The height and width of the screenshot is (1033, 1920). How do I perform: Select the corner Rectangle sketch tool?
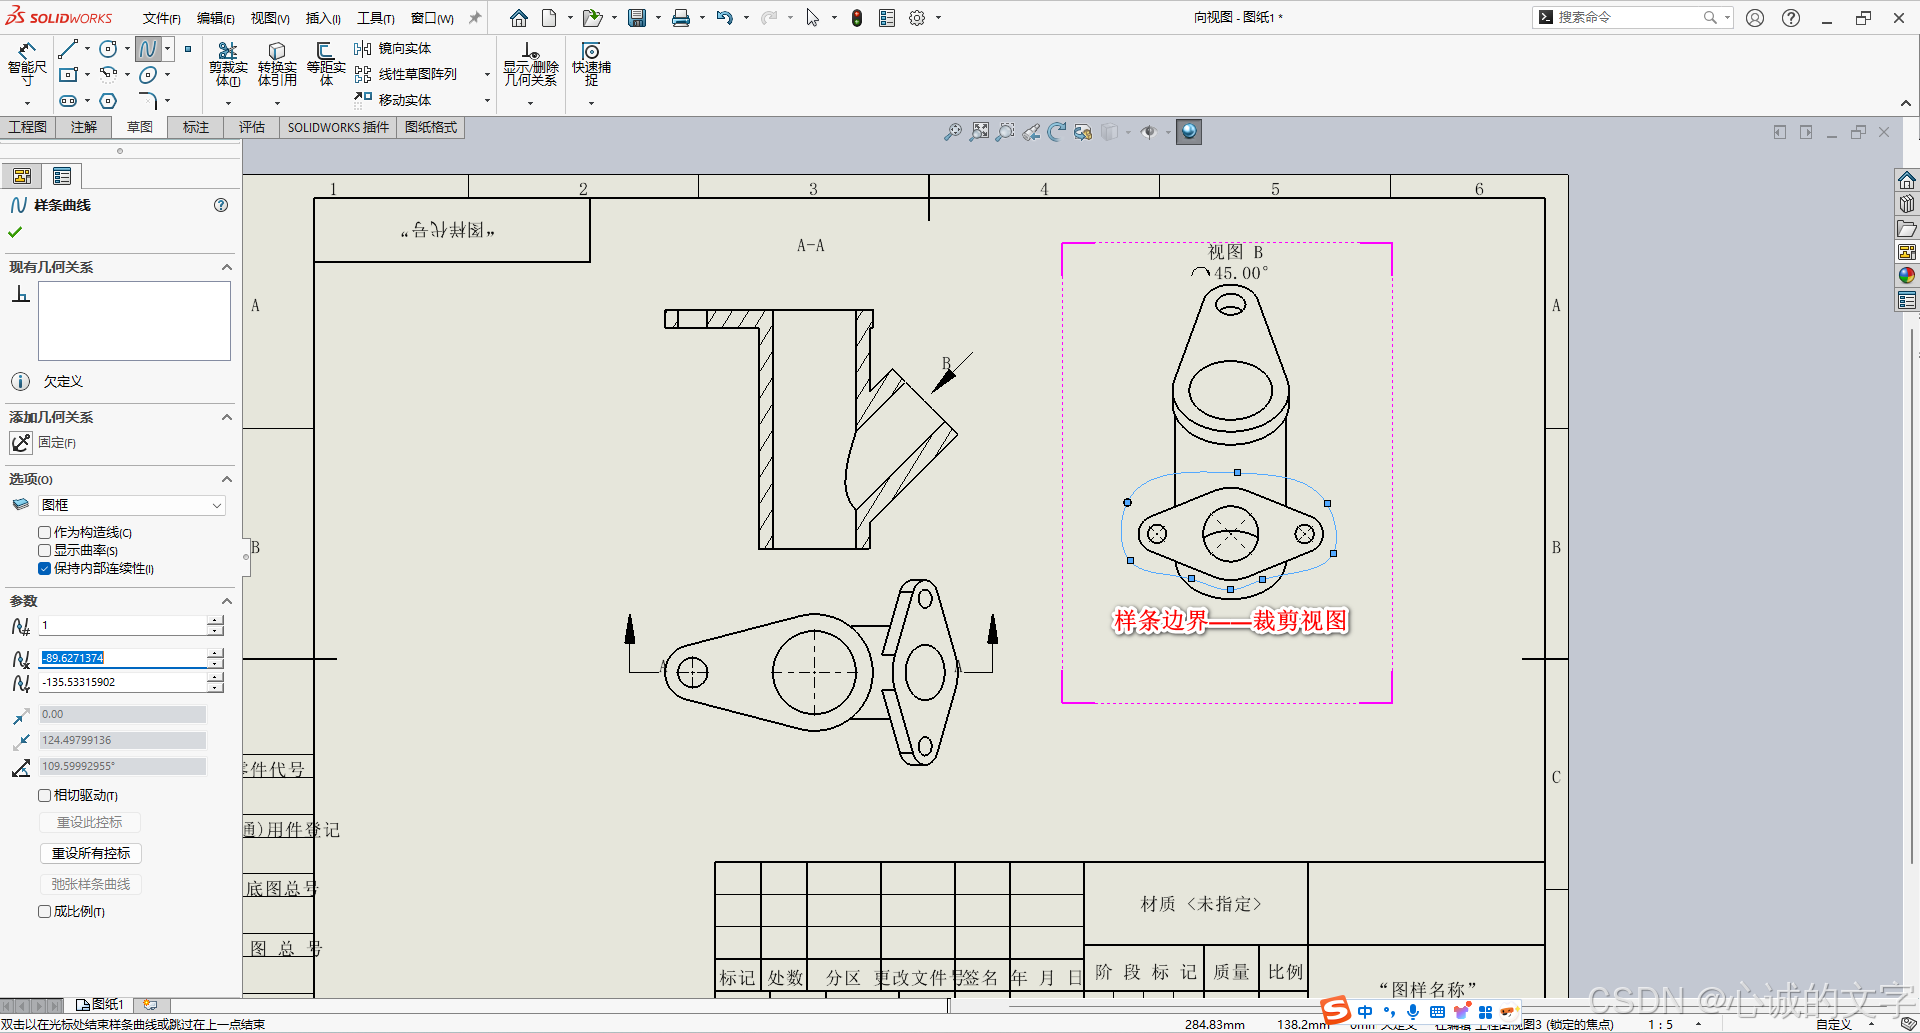pyautogui.click(x=68, y=75)
